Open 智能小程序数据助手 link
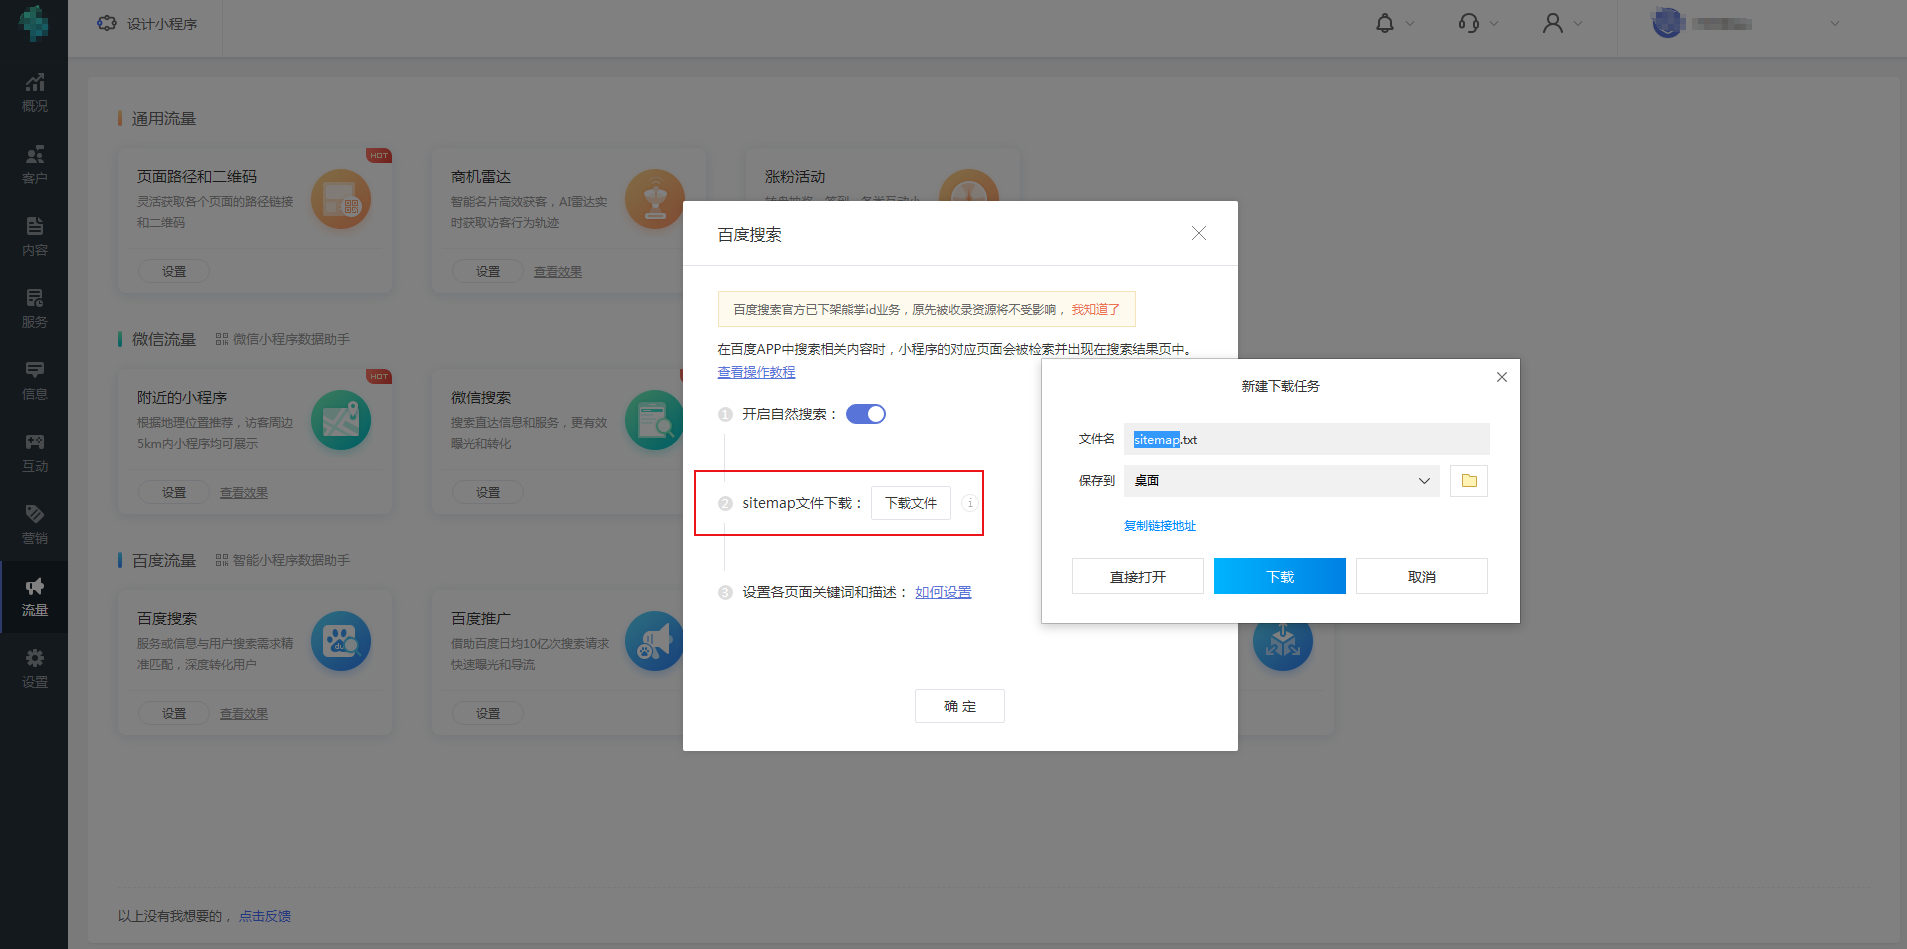The width and height of the screenshot is (1907, 949). coord(283,560)
